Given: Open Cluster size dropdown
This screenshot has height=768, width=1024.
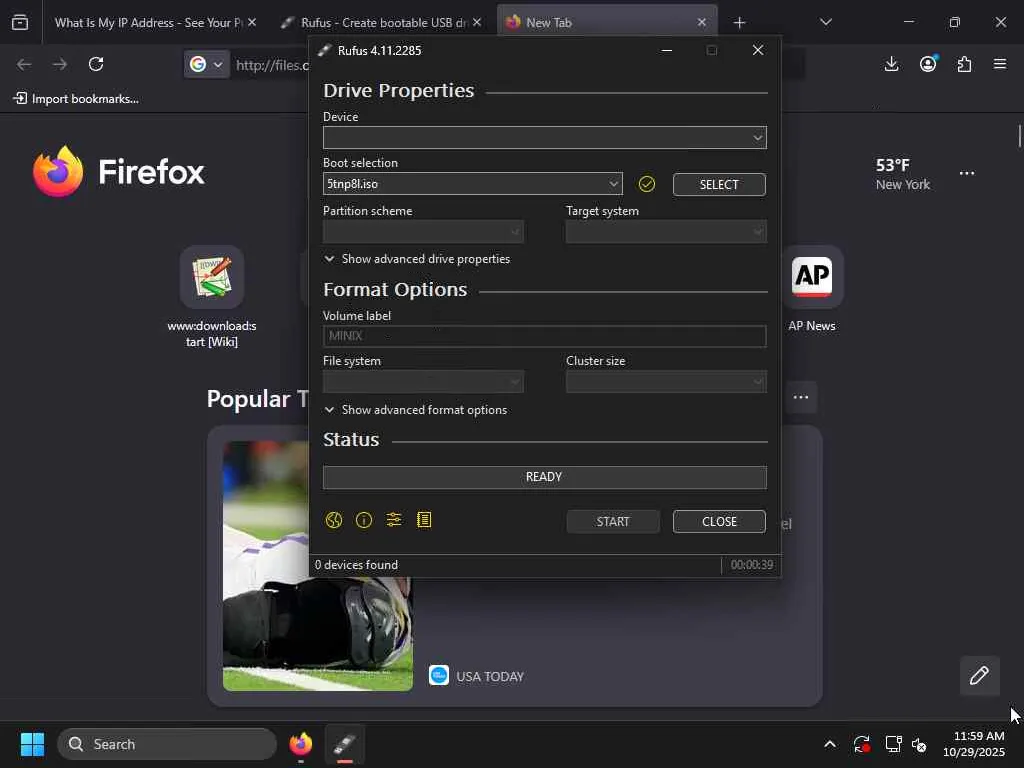Looking at the screenshot, I should (x=666, y=381).
